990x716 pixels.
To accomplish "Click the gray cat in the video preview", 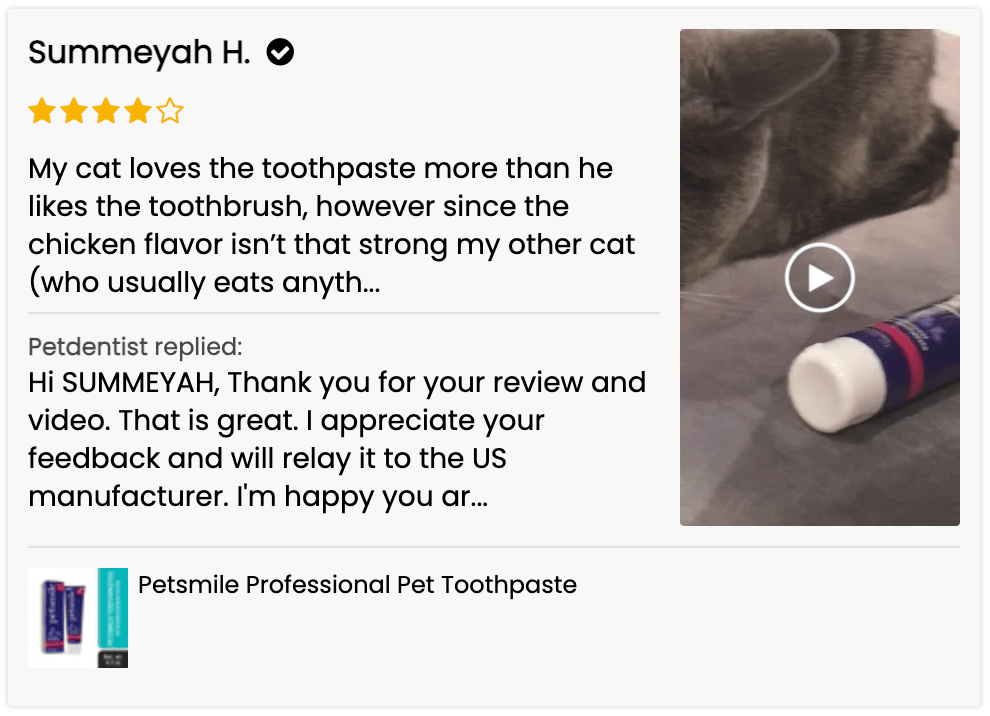I will click(x=800, y=140).
